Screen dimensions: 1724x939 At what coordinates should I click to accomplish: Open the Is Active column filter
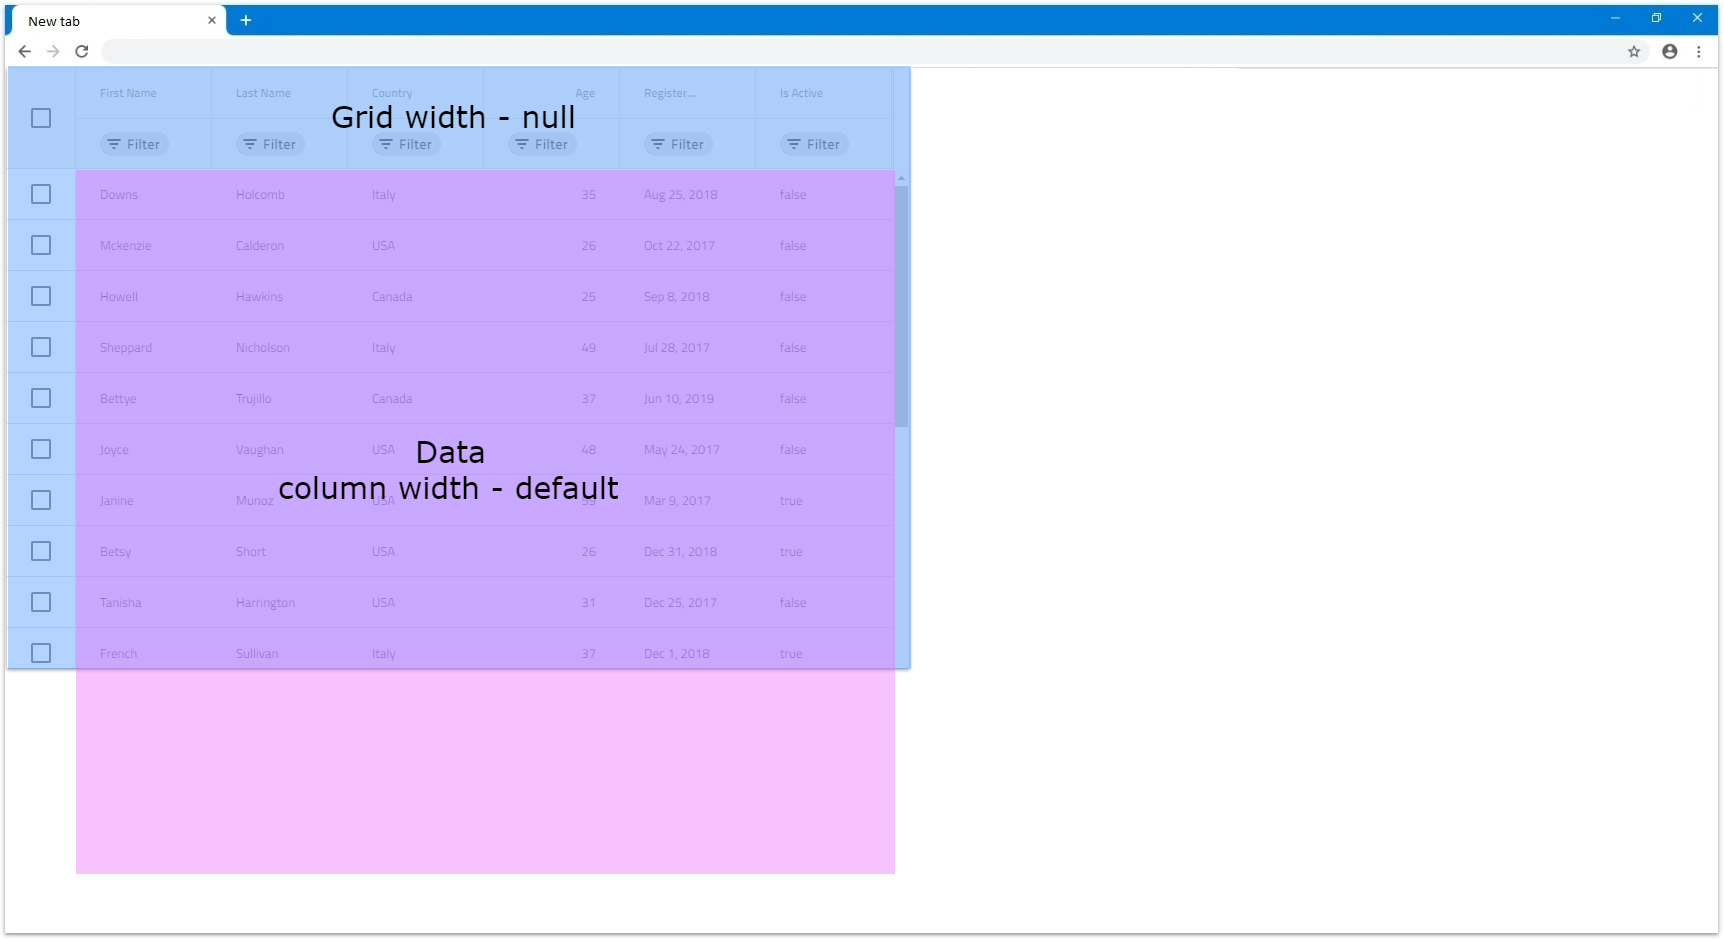tap(814, 144)
